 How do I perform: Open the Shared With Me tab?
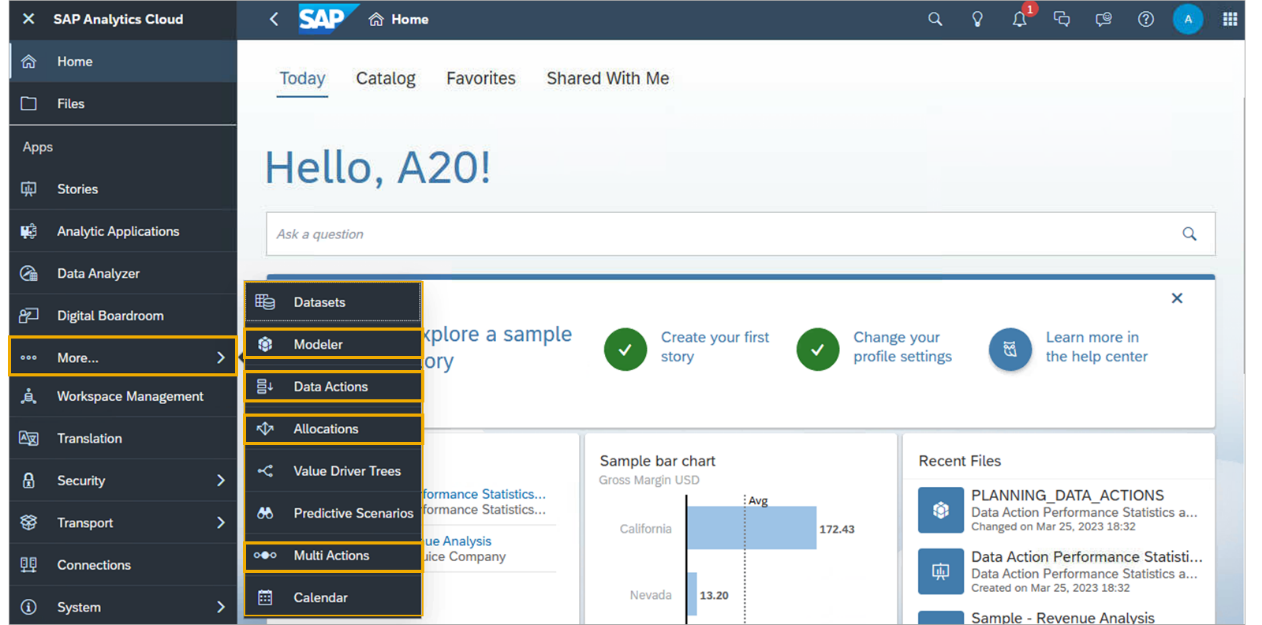(607, 78)
